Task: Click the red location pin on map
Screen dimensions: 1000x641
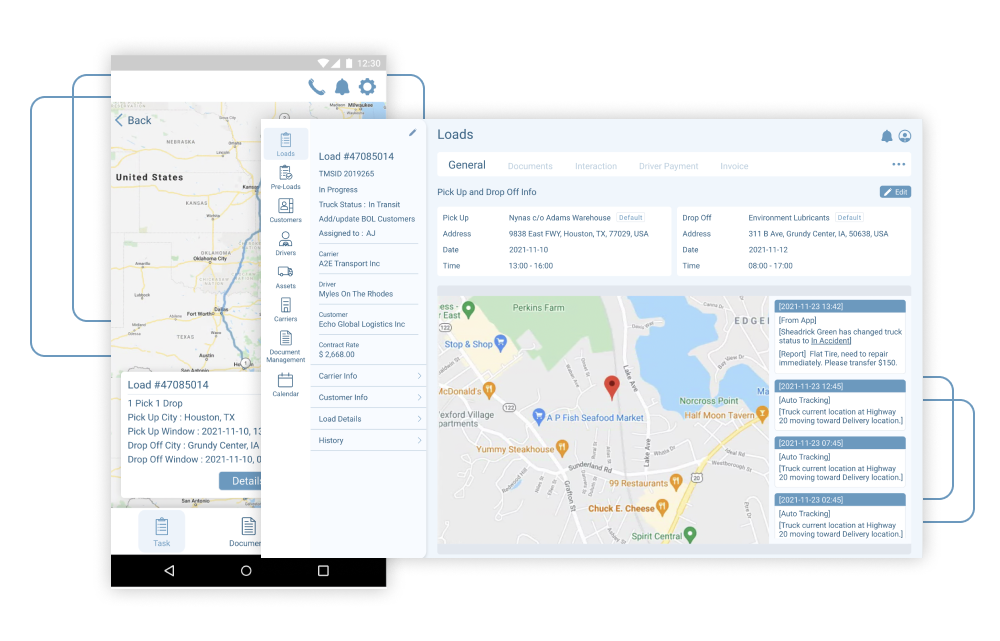Action: [612, 387]
